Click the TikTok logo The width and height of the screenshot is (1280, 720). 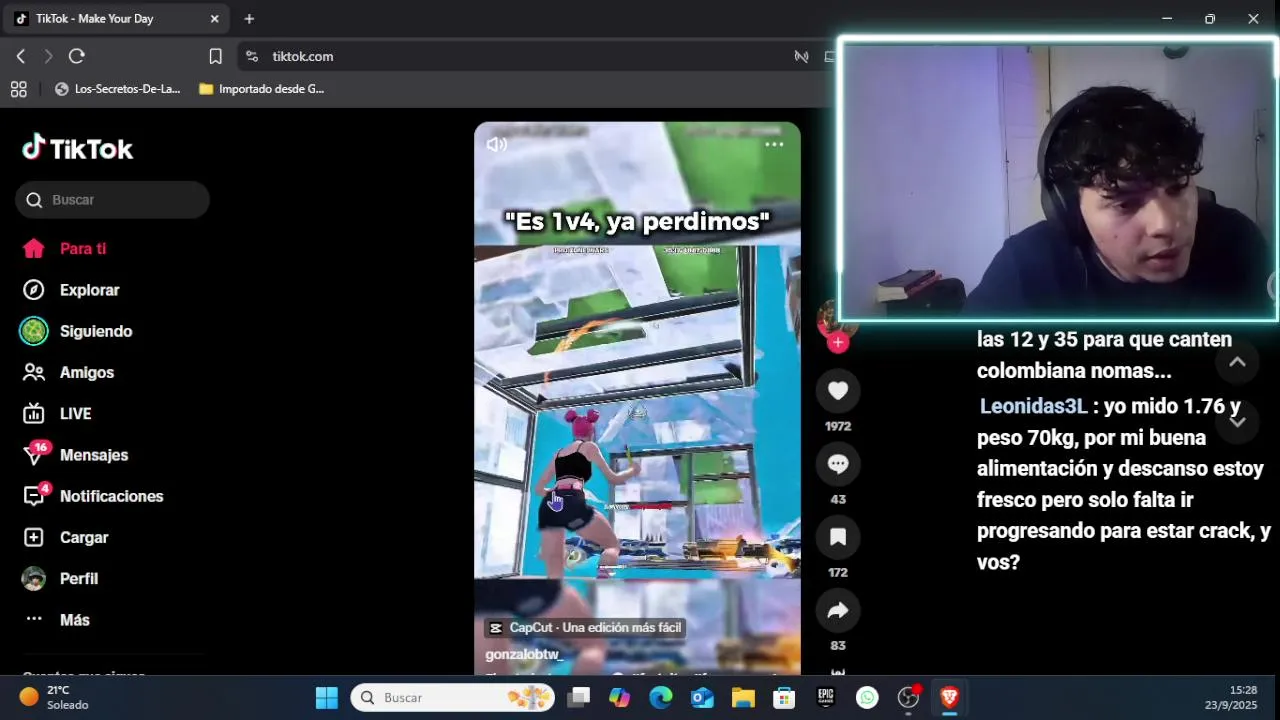[77, 149]
